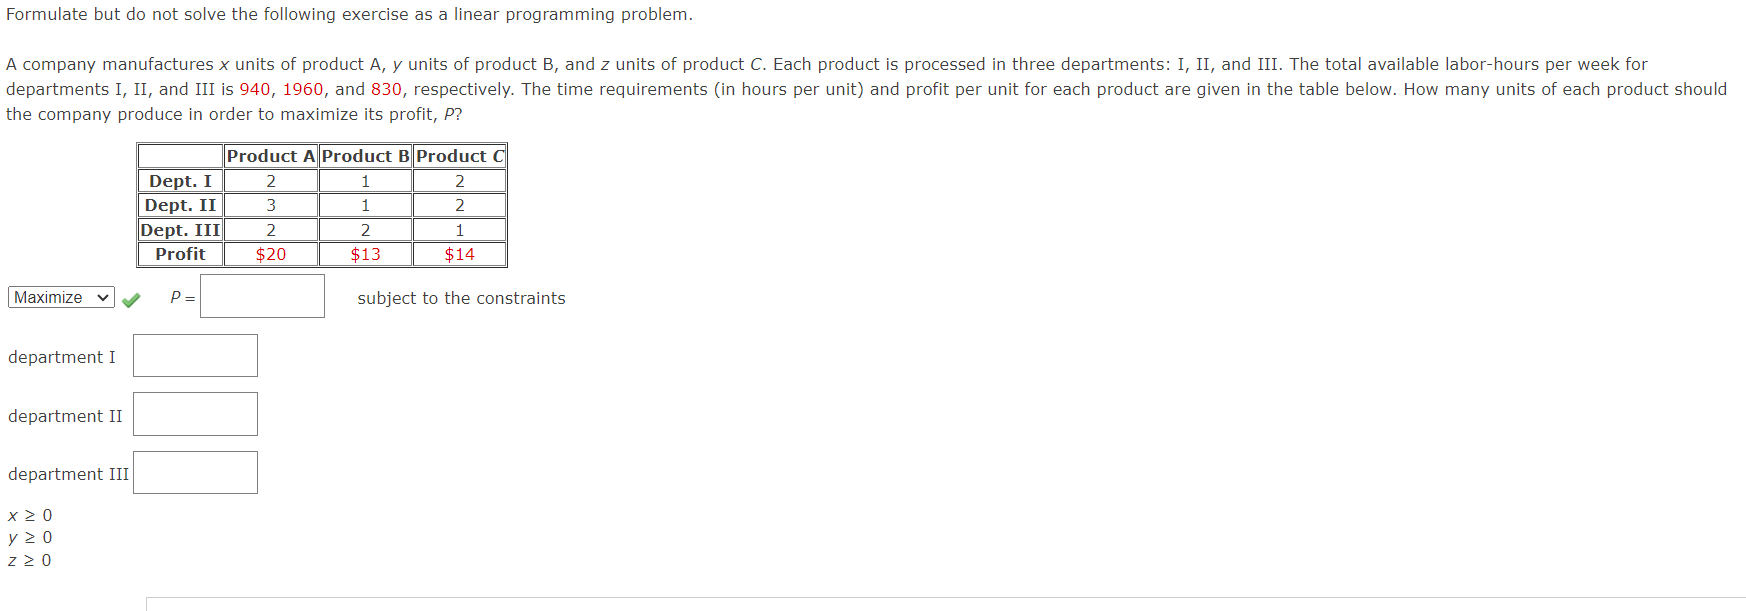Select the Product A column header
1746x611 pixels.
pyautogui.click(x=269, y=156)
